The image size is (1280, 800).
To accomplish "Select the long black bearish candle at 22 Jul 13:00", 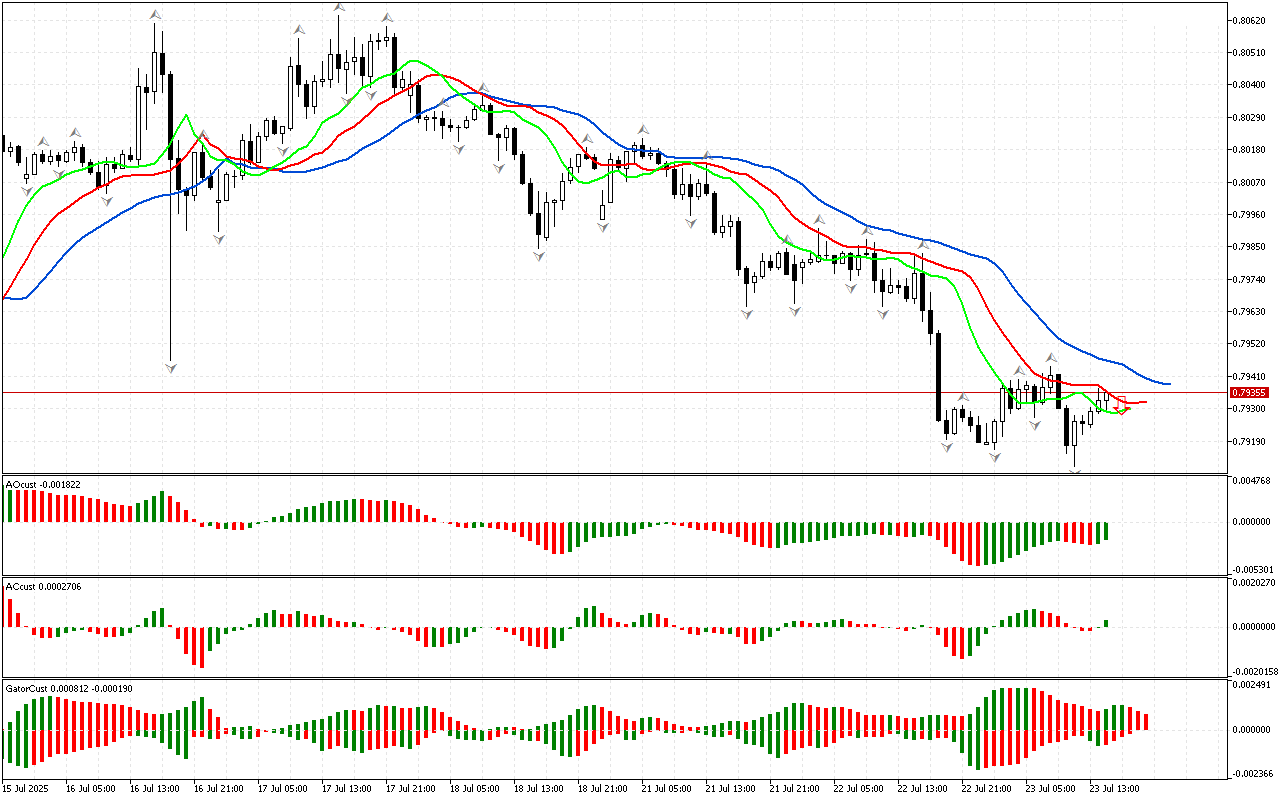I will (938, 376).
